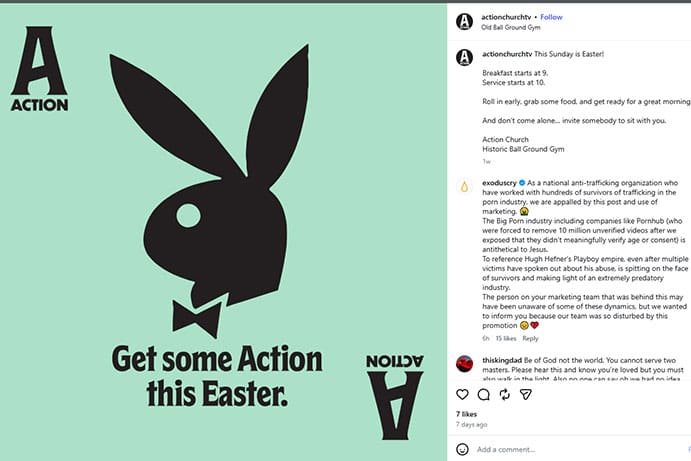The image size is (691, 461).
Task: Click the 7 days ago timestamp
Action: coord(472,425)
